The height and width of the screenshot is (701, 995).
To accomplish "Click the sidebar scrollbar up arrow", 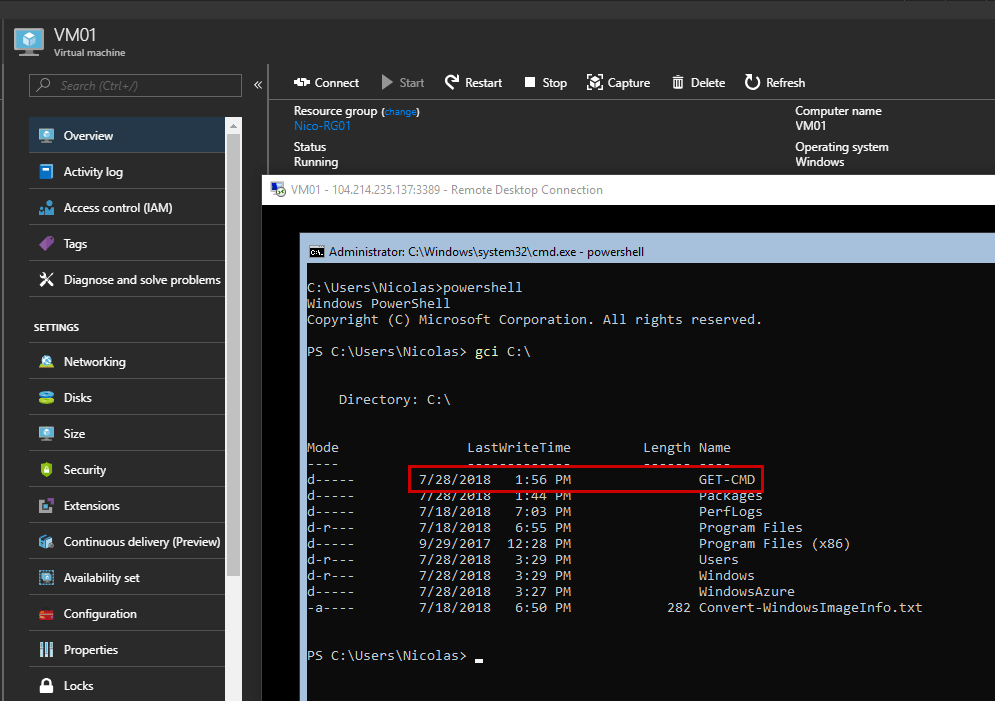I will click(x=234, y=126).
